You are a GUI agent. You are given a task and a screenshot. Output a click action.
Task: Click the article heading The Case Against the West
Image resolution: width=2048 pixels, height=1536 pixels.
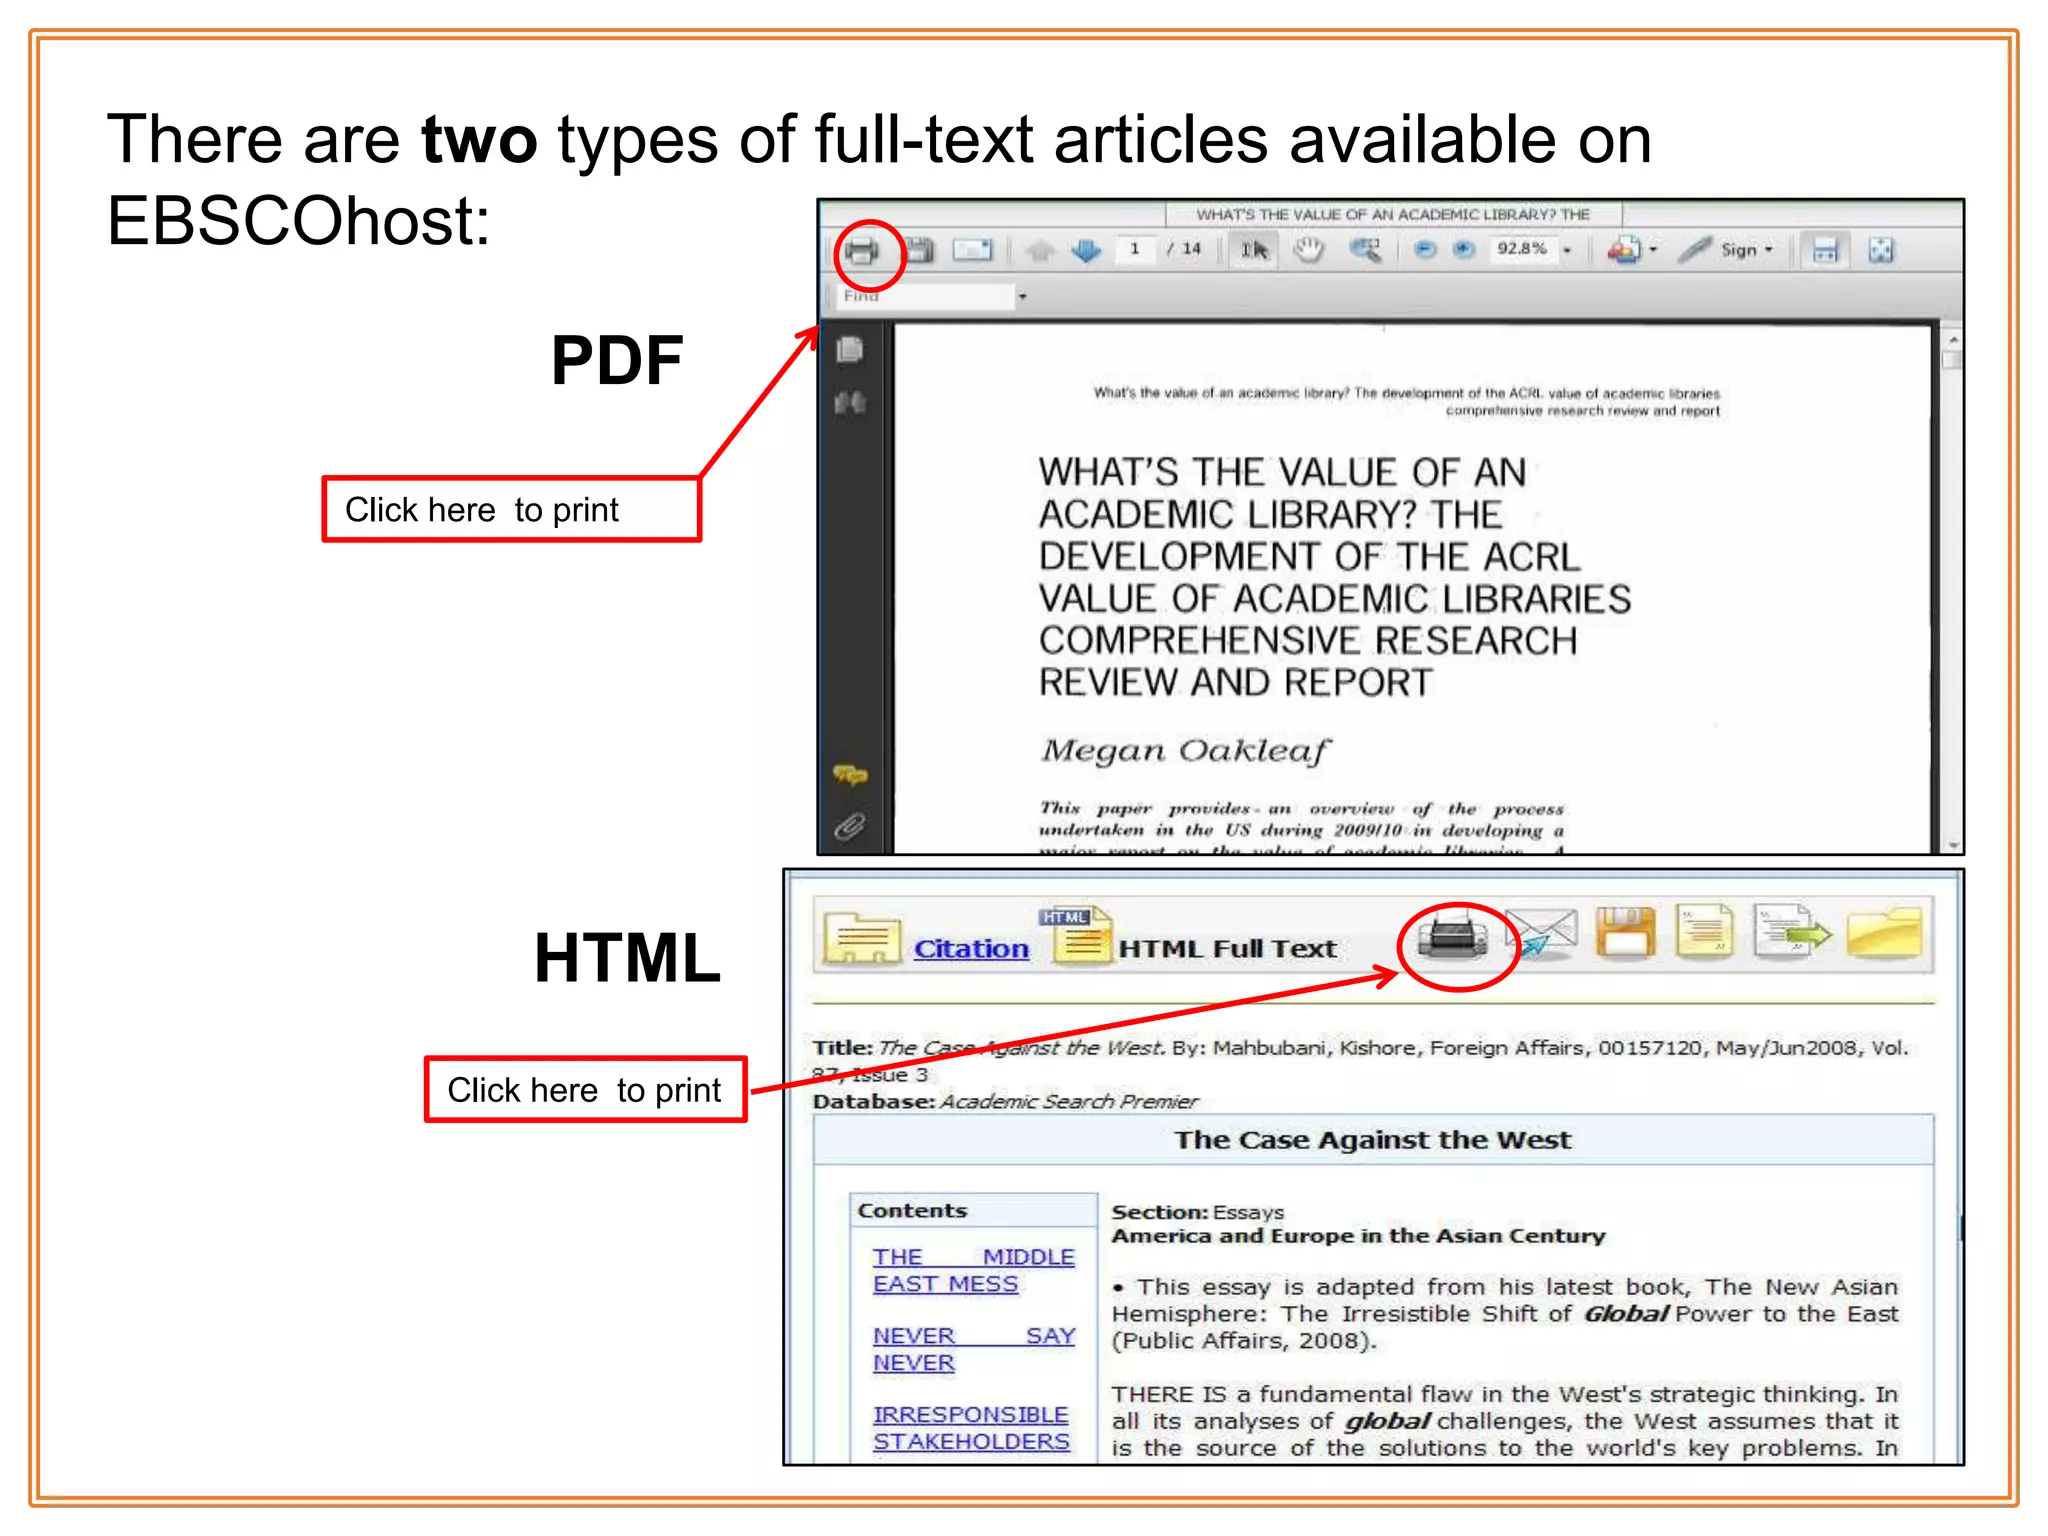pyautogui.click(x=1372, y=1140)
